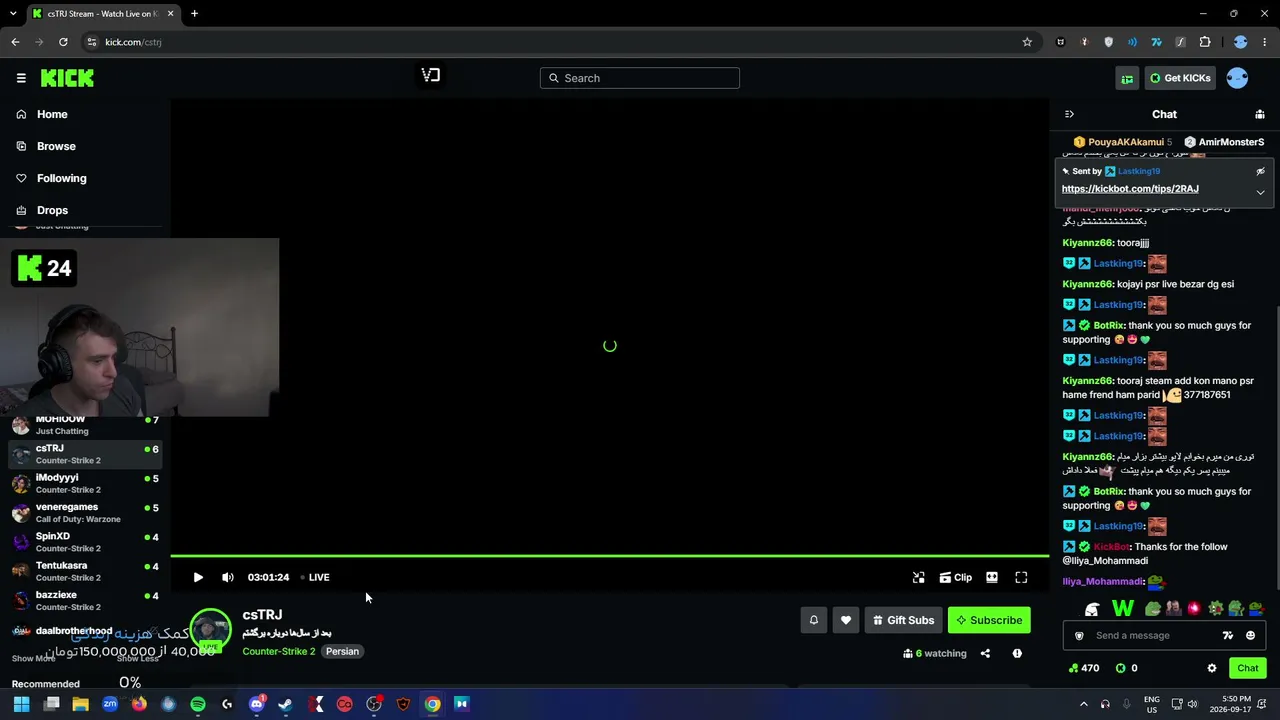Click the Get KICKs button
Image resolution: width=1280 pixels, height=720 pixels.
point(1180,78)
